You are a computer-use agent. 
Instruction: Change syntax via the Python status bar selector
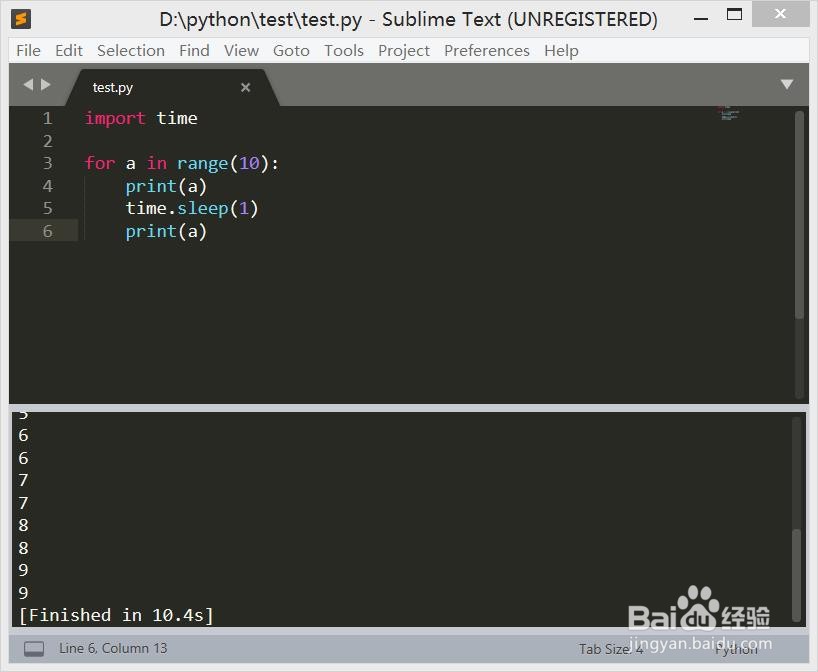tap(737, 649)
